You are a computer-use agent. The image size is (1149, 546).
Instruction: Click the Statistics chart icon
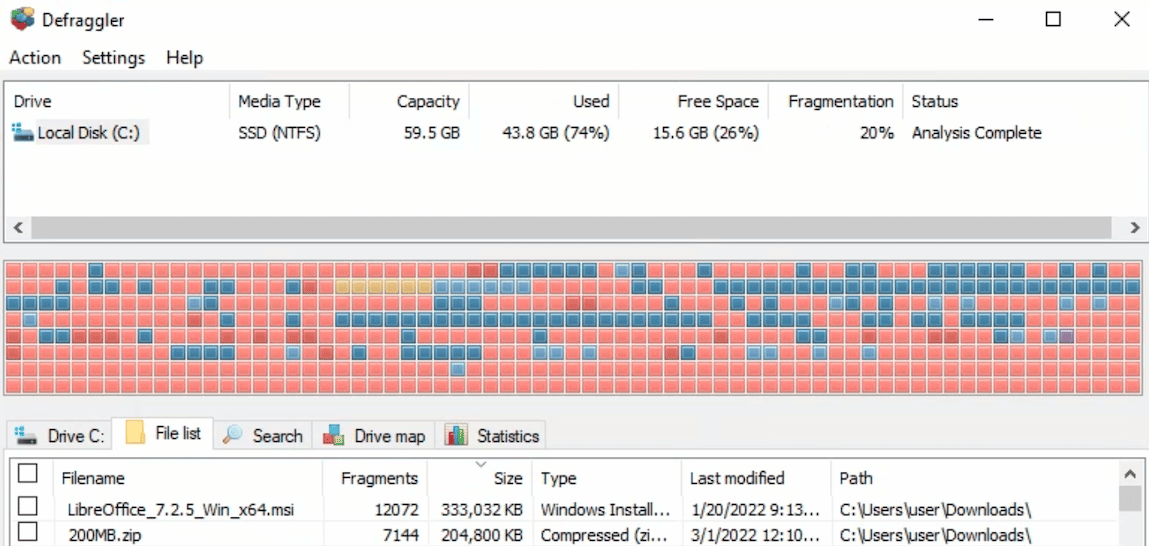(457, 436)
